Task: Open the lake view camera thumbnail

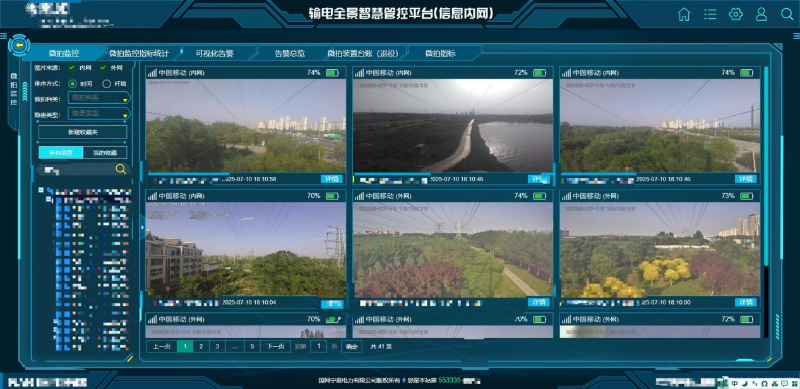Action: tap(453, 126)
